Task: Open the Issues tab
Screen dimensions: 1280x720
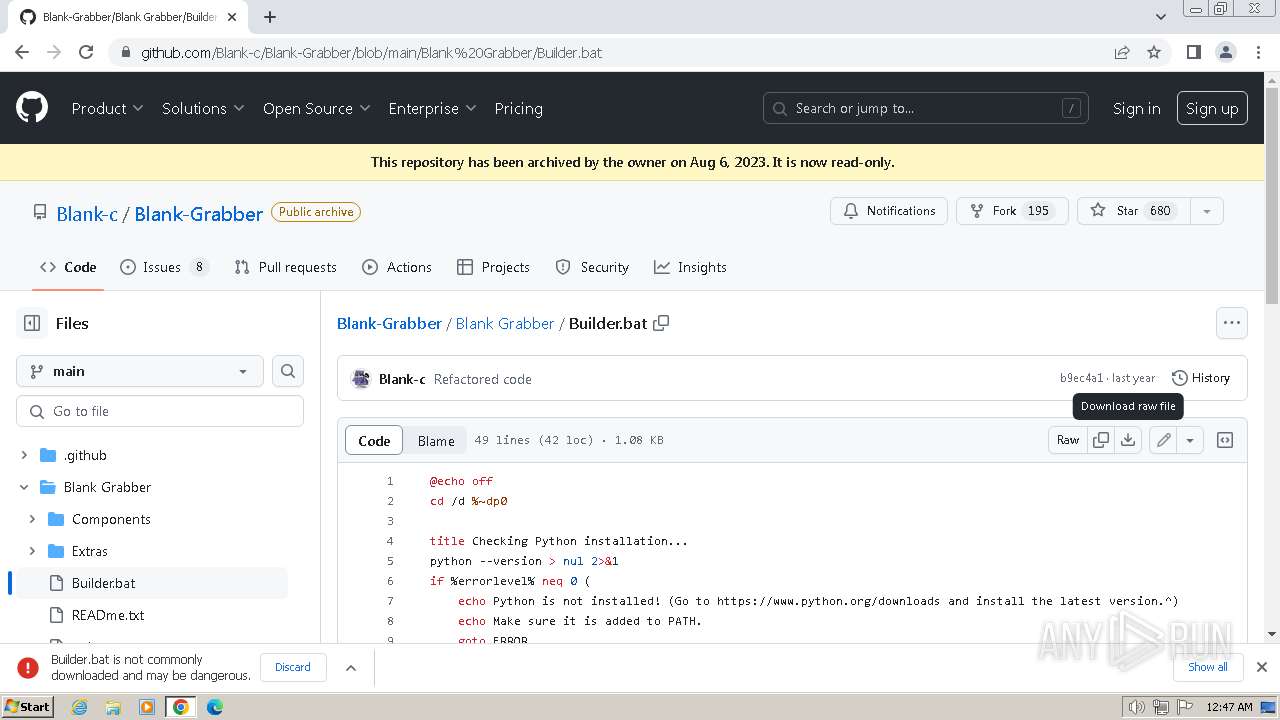Action: [x=164, y=267]
